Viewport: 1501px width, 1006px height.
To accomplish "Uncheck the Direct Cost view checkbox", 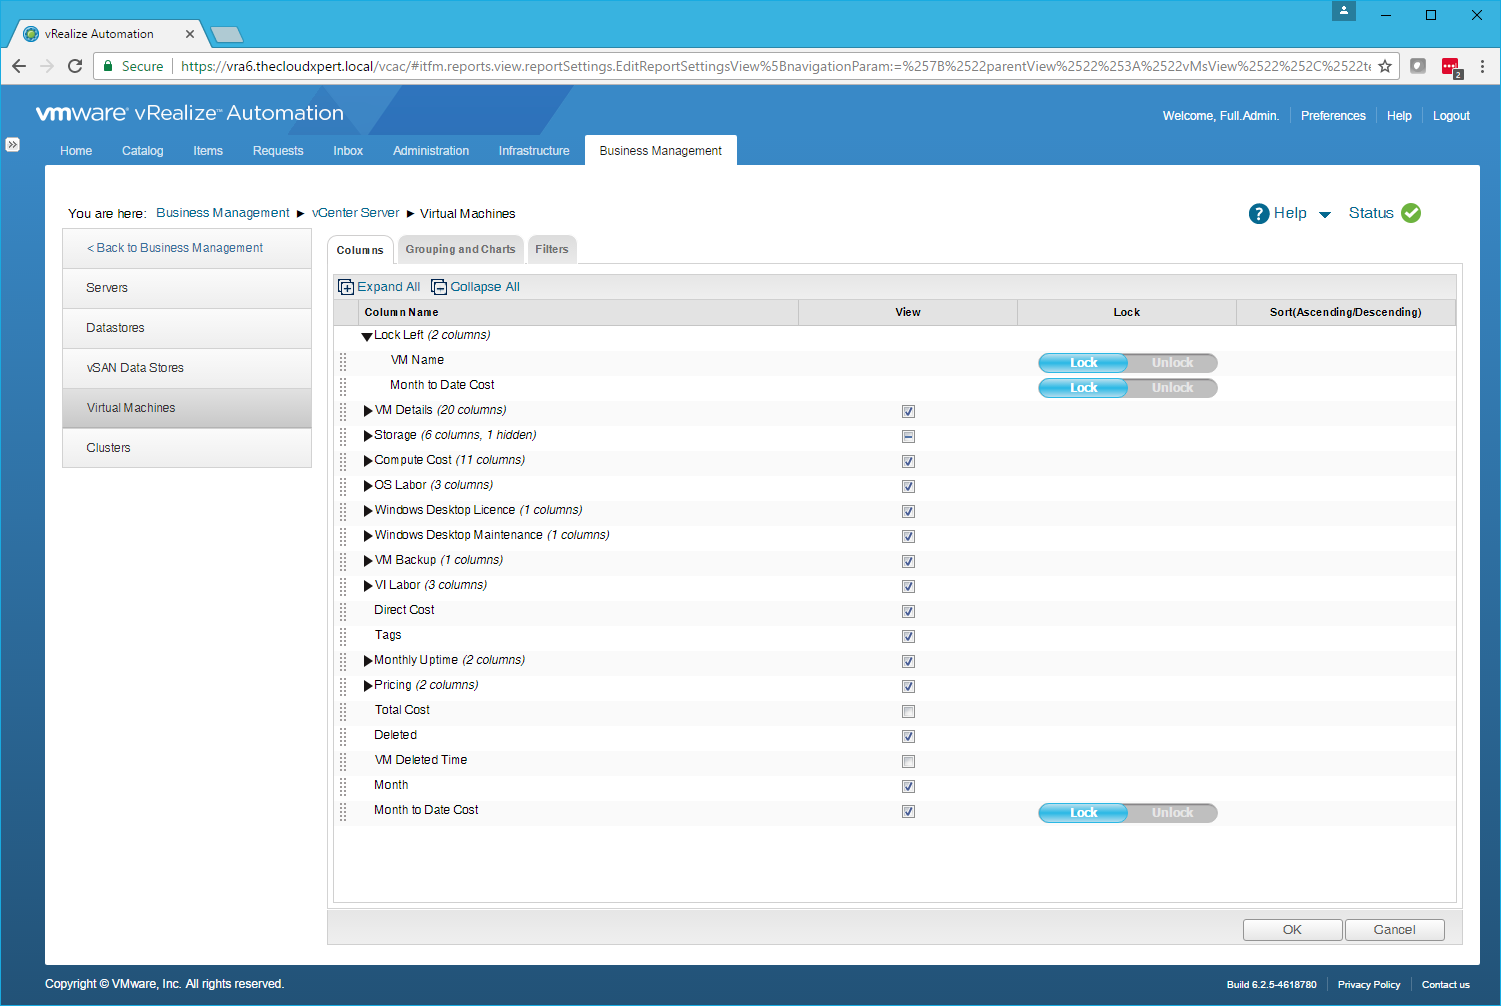I will tap(908, 612).
